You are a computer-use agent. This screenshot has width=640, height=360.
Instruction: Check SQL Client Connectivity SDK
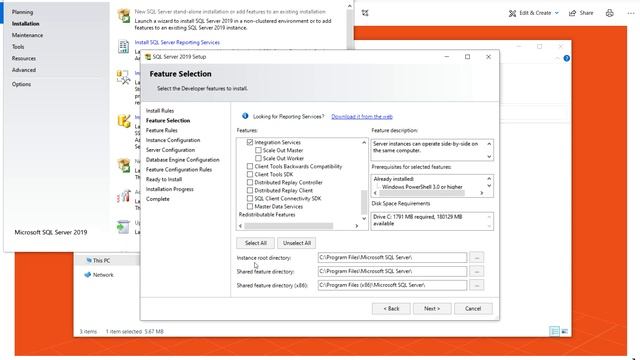(x=250, y=198)
